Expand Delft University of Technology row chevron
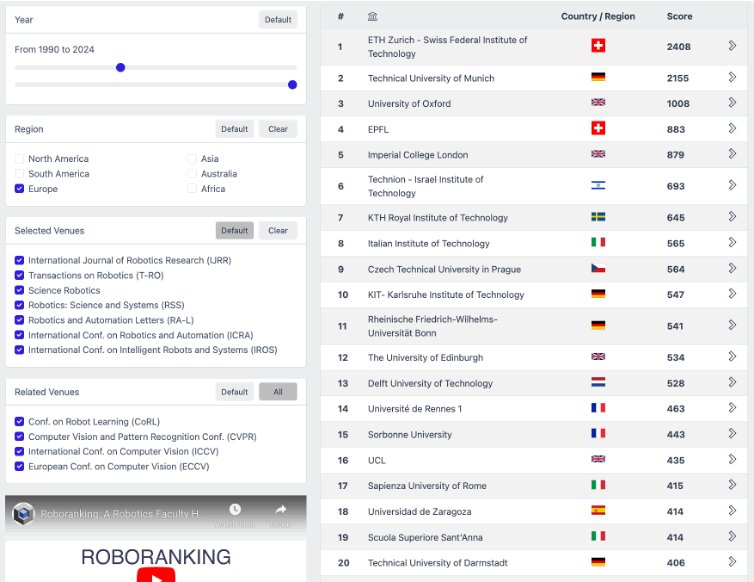This screenshot has height=582, width=754. pyautogui.click(x=732, y=382)
